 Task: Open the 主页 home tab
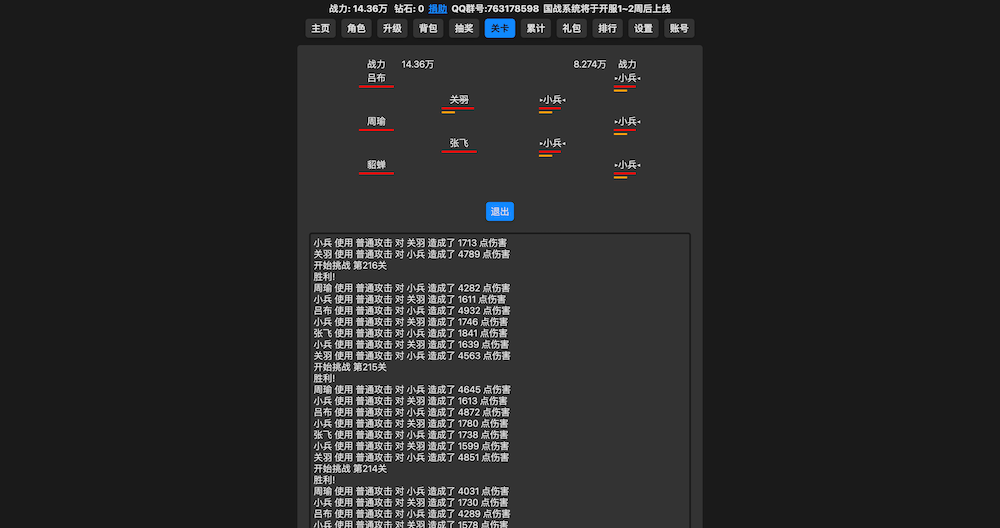[x=320, y=28]
